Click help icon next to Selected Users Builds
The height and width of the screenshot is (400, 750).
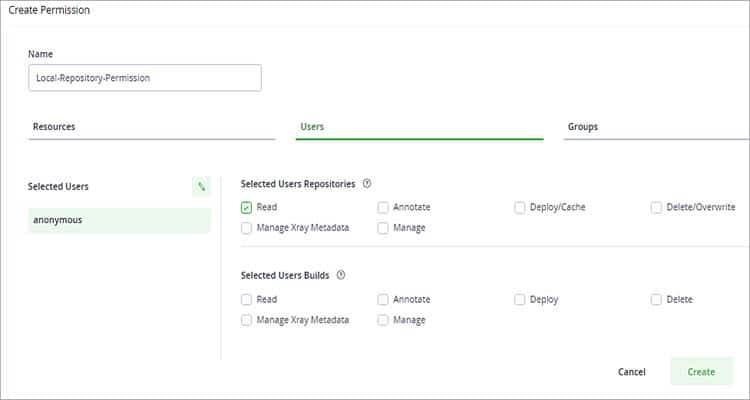pos(341,276)
